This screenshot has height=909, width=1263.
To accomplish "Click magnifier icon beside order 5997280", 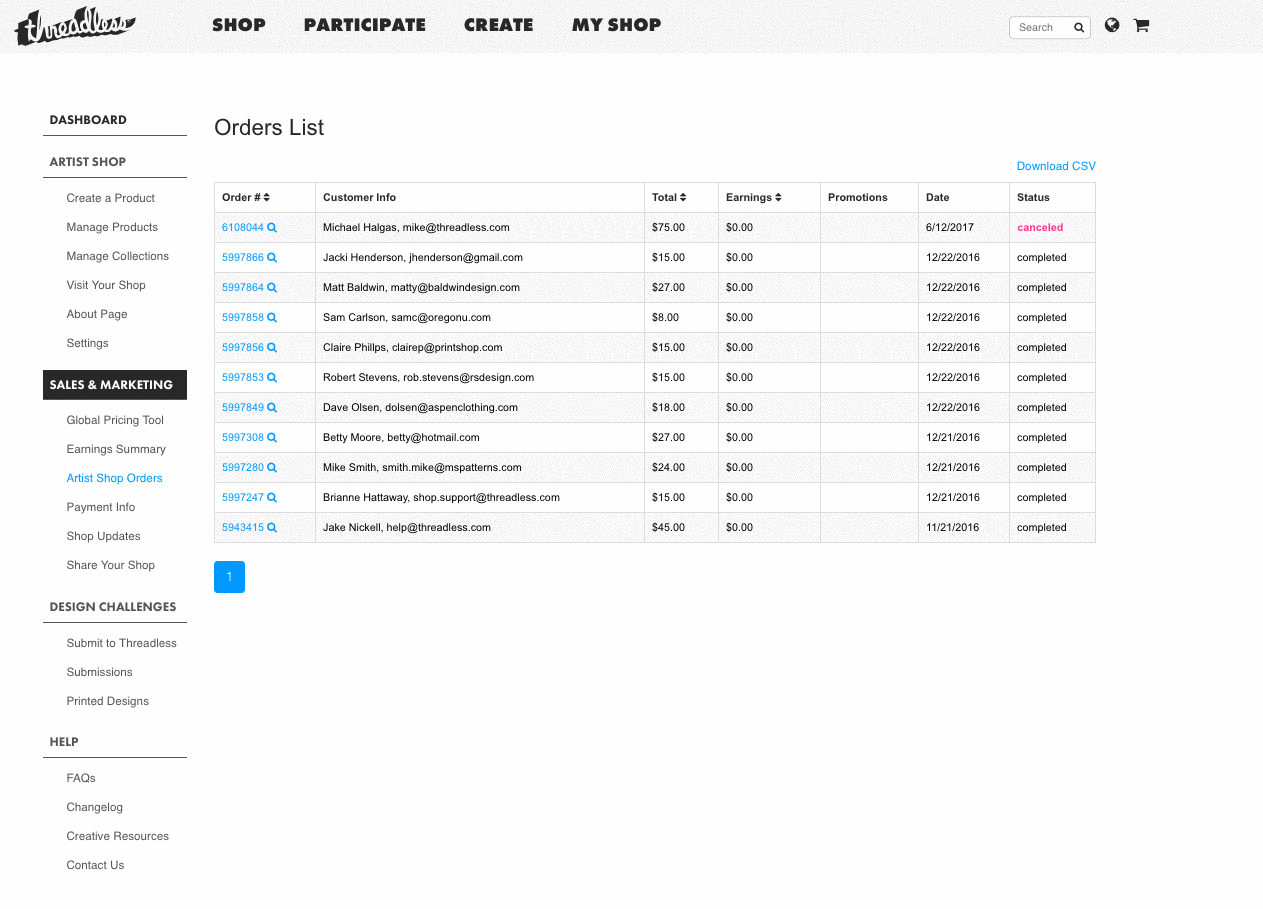I will click(x=272, y=468).
